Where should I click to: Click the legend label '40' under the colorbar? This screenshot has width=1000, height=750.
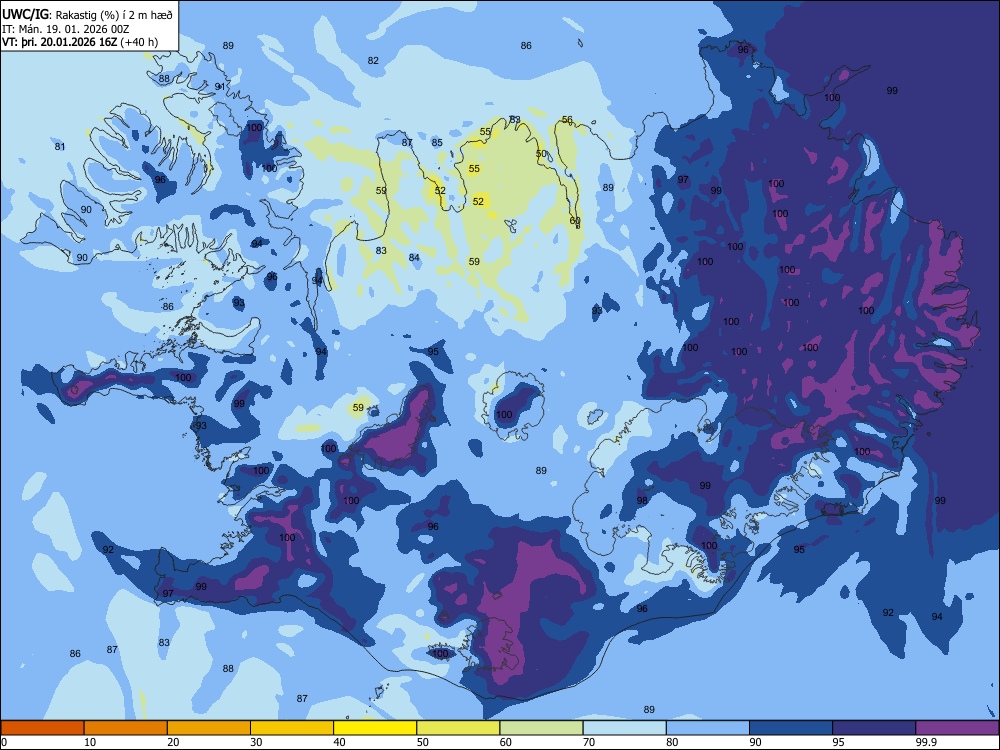[x=339, y=742]
